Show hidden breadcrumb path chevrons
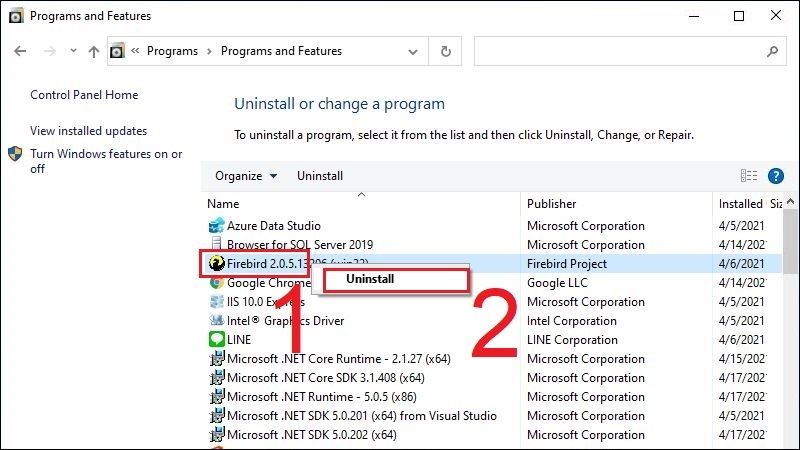The width and height of the screenshot is (800, 450). 135,51
